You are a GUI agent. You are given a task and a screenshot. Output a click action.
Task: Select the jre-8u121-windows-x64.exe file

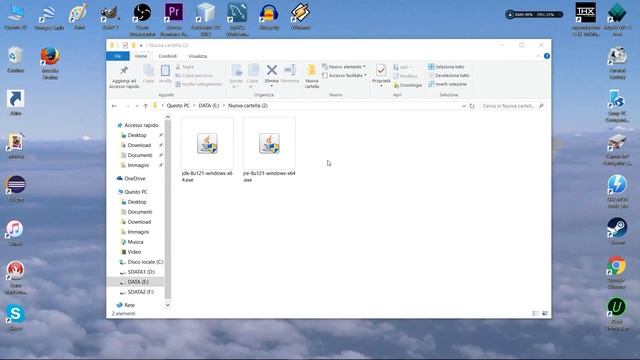[x=269, y=150]
